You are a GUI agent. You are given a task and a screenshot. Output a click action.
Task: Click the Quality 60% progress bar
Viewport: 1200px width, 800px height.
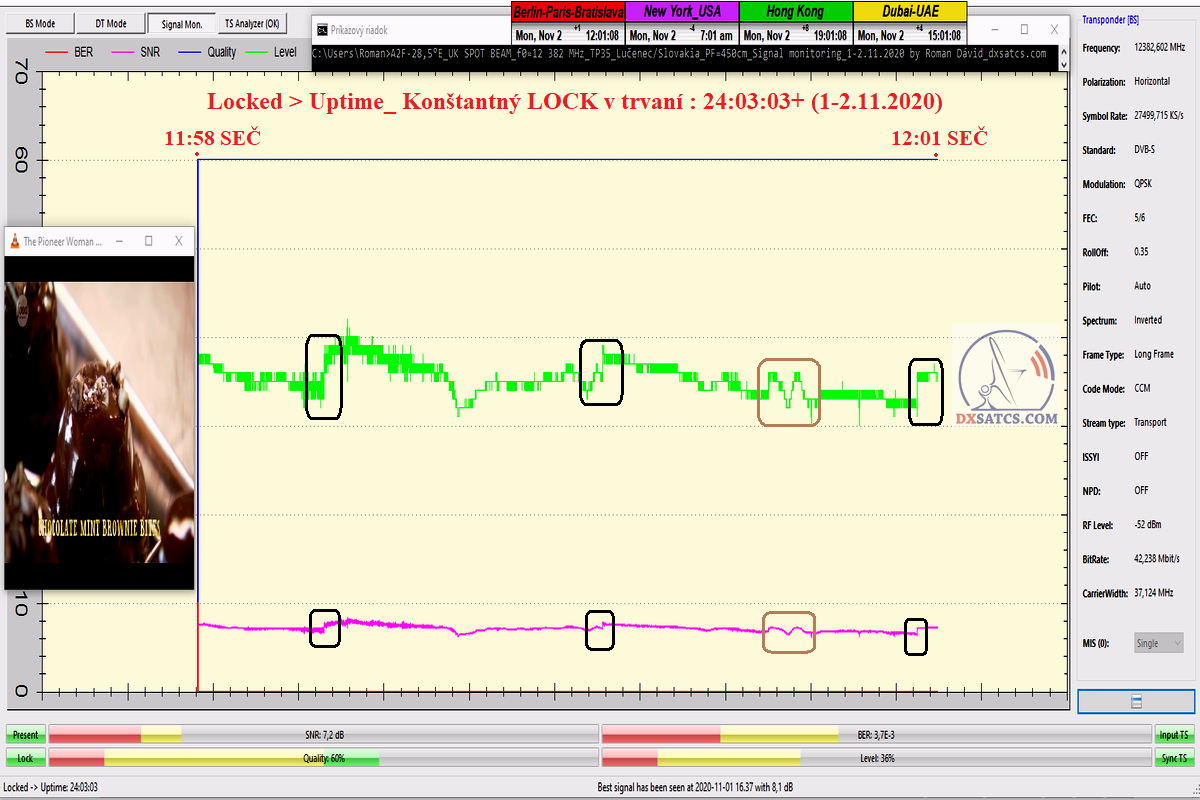[323, 758]
